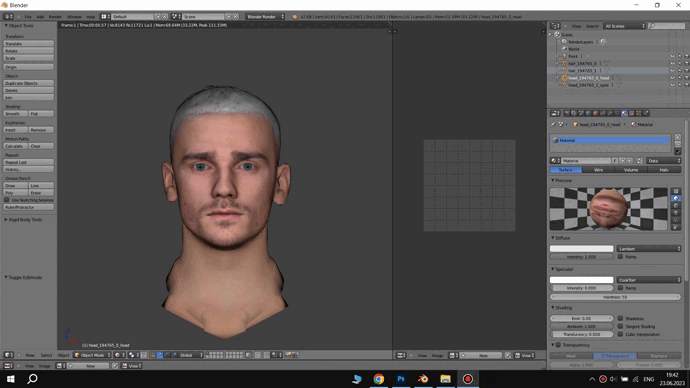Image resolution: width=690 pixels, height=388 pixels.
Task: Click the Rotate transform button
Action: click(x=29, y=51)
